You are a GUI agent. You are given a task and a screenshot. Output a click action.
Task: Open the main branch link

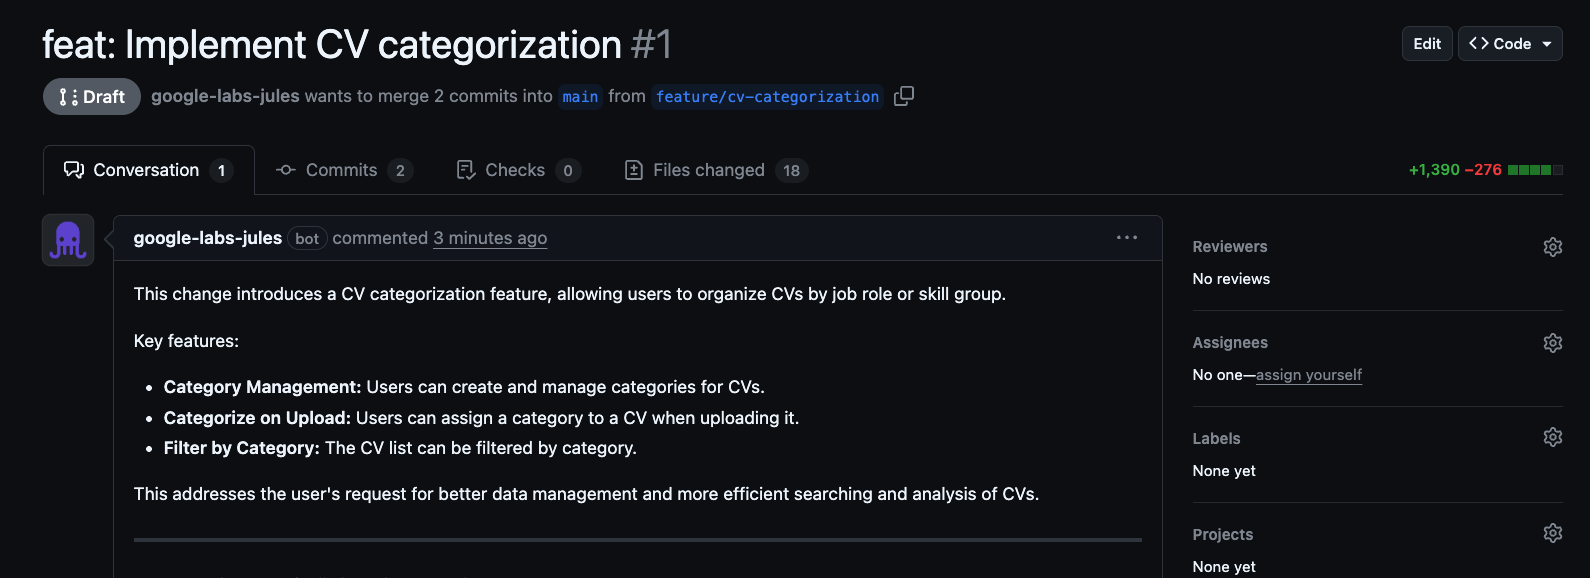pyautogui.click(x=580, y=97)
